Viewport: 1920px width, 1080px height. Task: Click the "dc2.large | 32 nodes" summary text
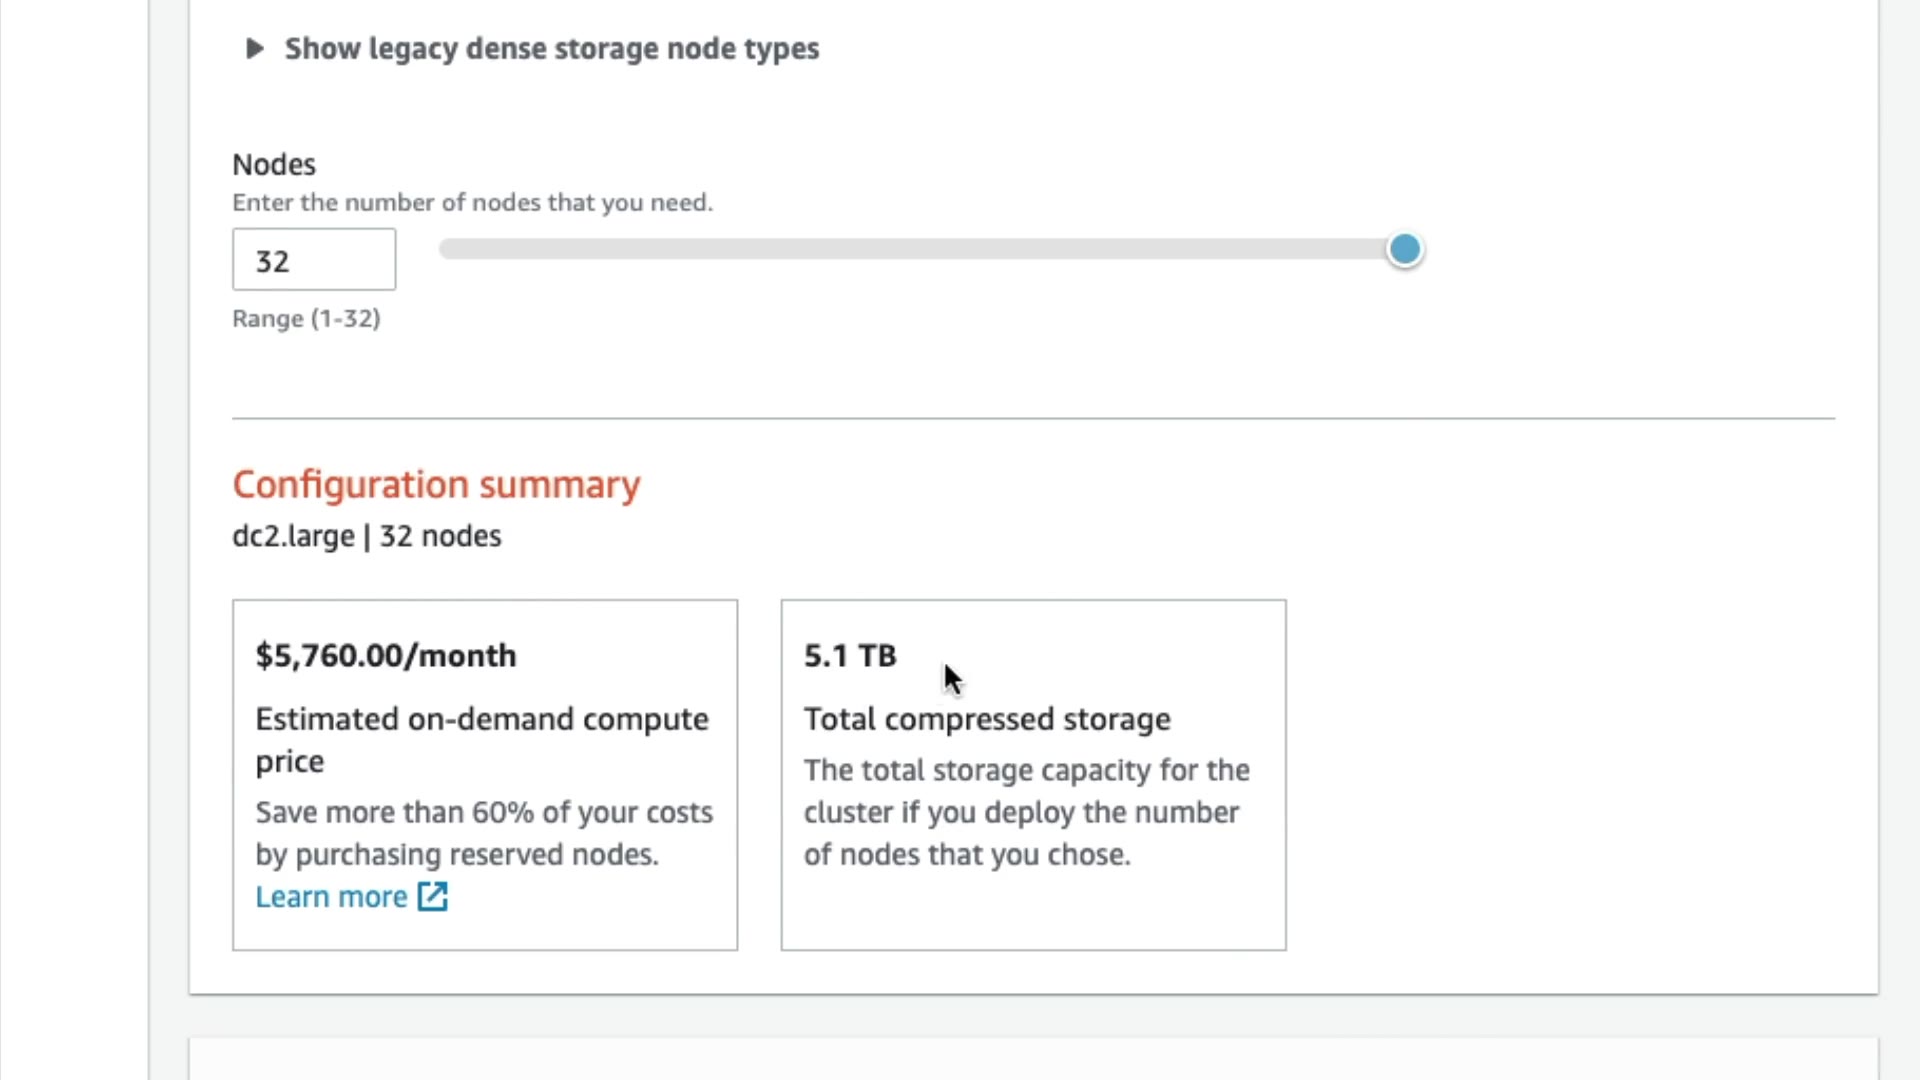[x=367, y=536]
